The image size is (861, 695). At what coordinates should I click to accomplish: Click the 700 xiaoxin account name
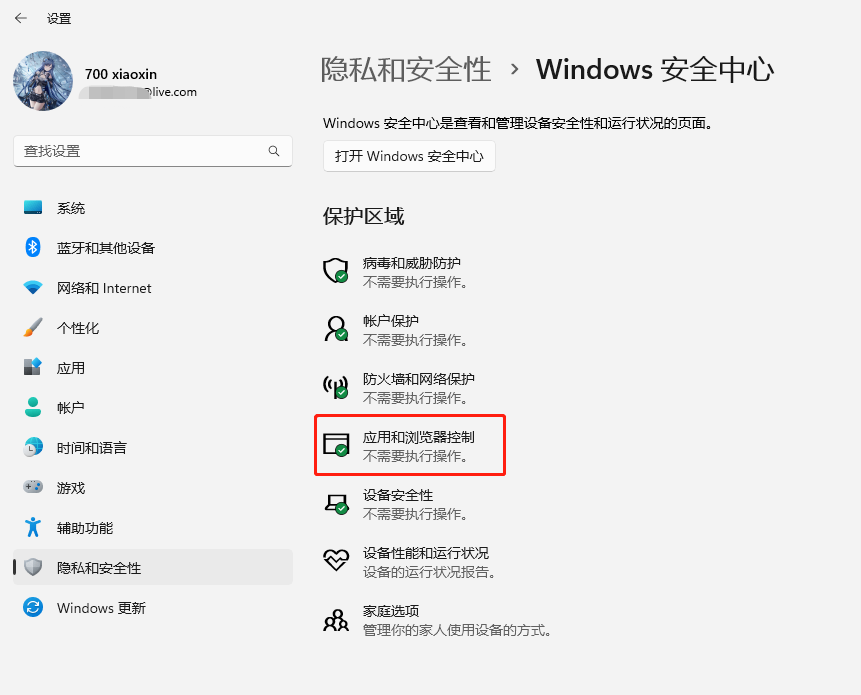[121, 74]
